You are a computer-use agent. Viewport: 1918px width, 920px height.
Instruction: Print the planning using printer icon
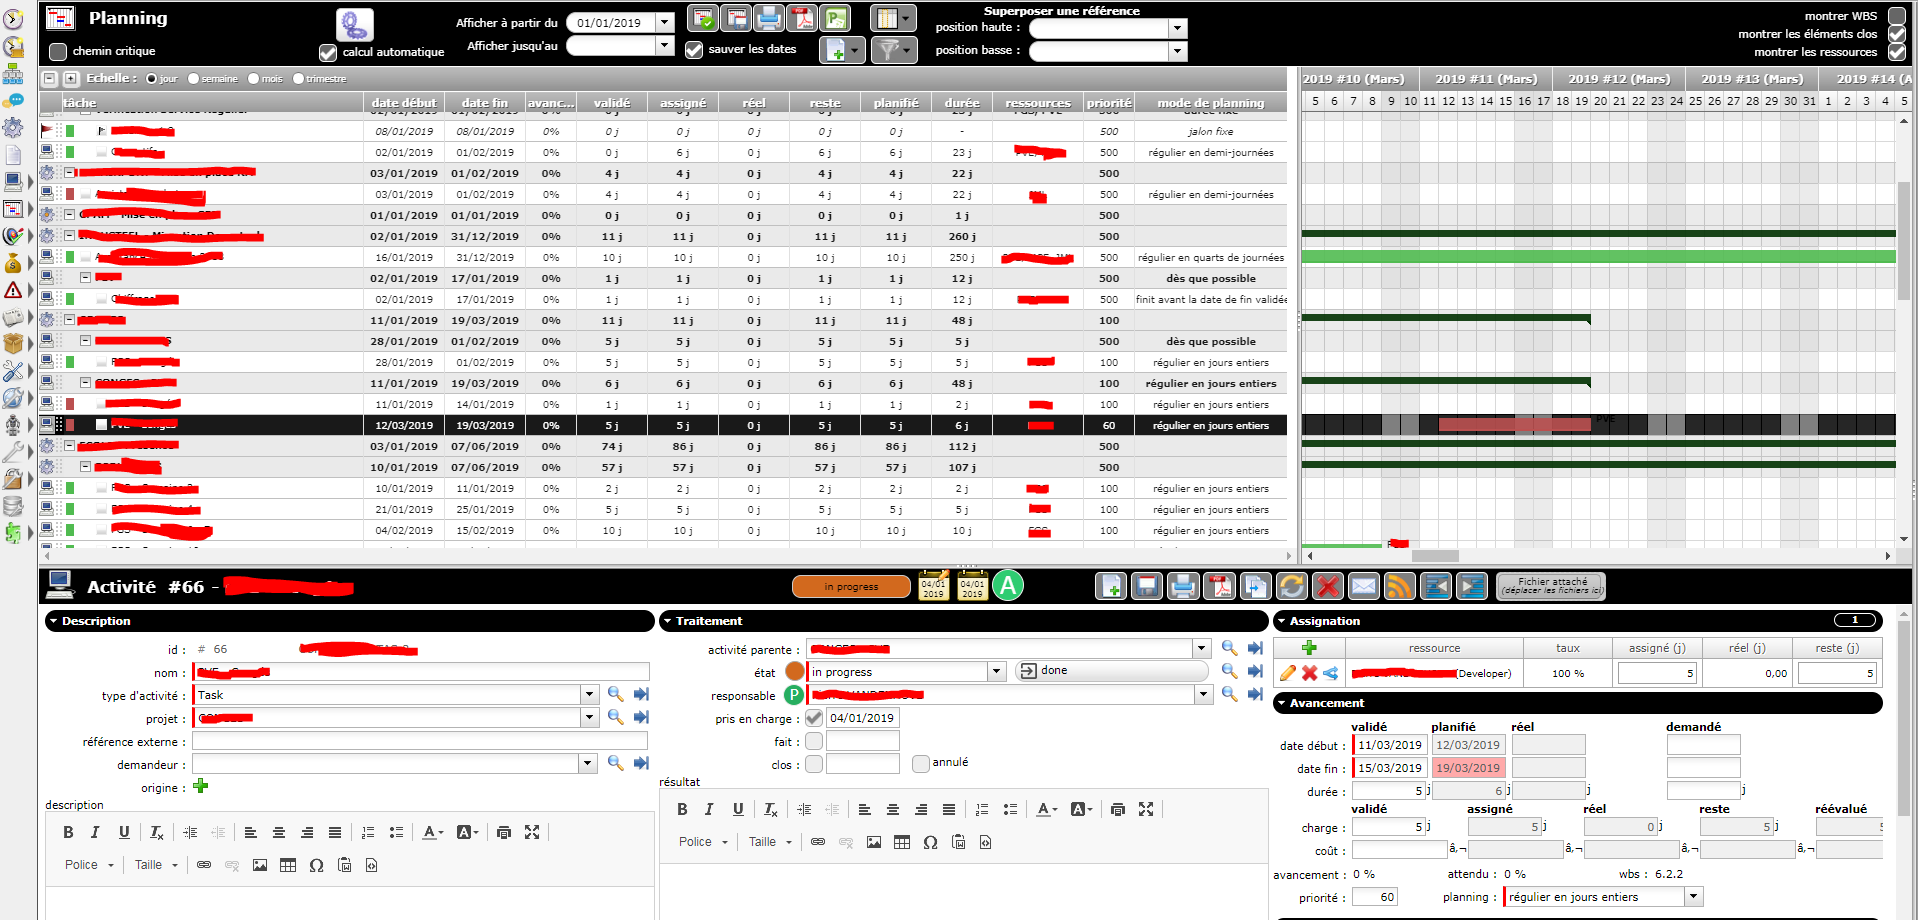[x=769, y=18]
